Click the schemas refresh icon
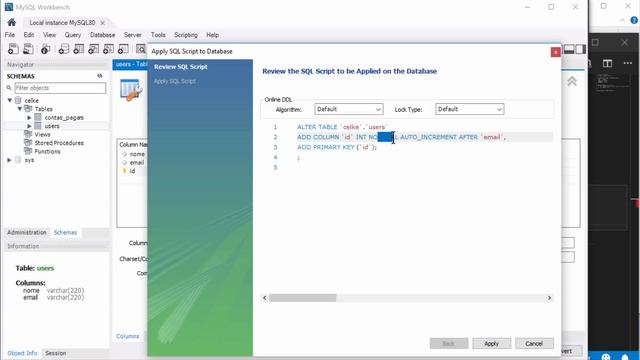 pos(100,76)
